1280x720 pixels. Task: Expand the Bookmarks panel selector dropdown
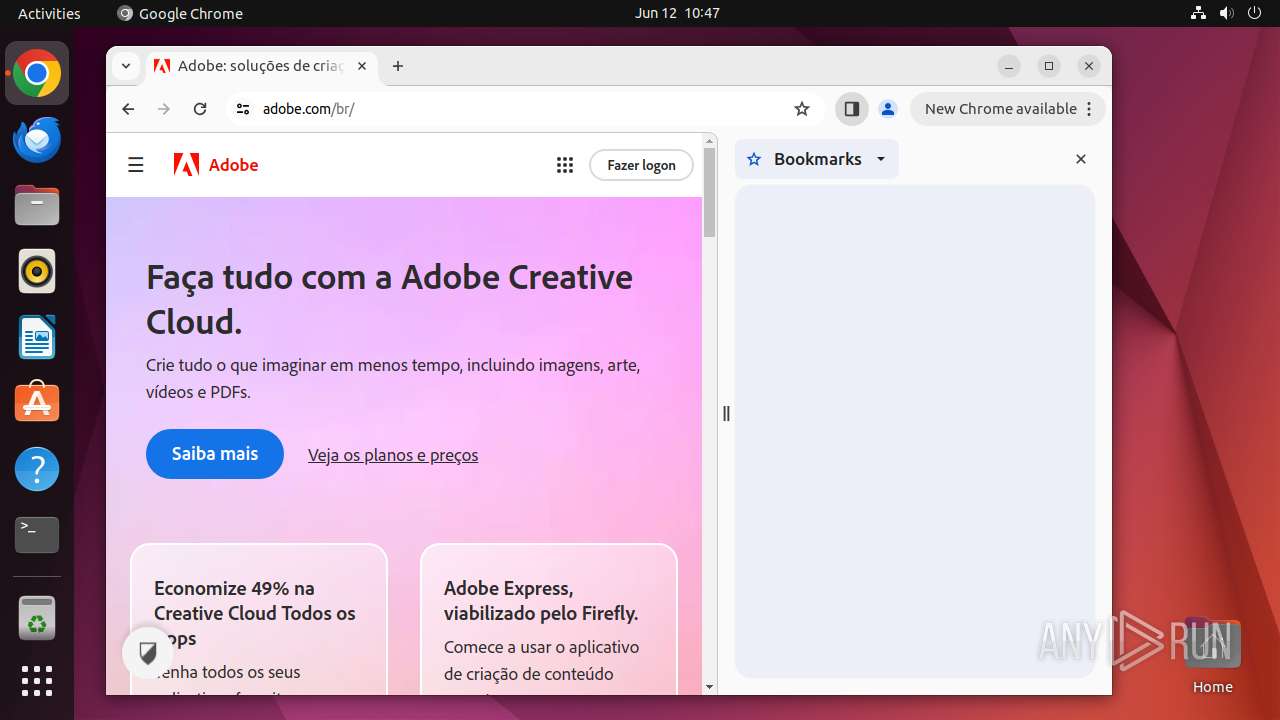(881, 159)
